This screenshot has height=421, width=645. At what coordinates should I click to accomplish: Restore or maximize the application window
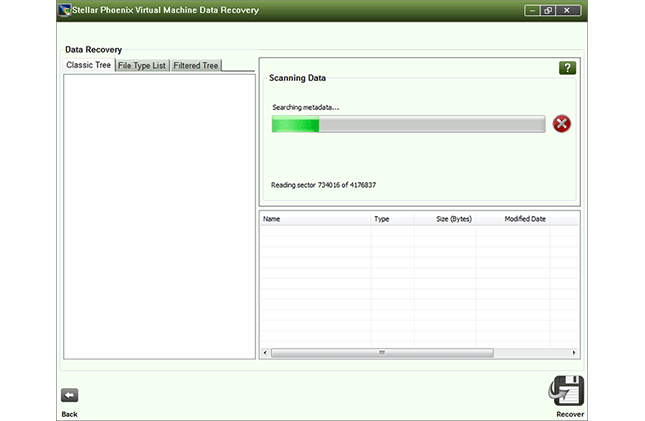pyautogui.click(x=549, y=10)
